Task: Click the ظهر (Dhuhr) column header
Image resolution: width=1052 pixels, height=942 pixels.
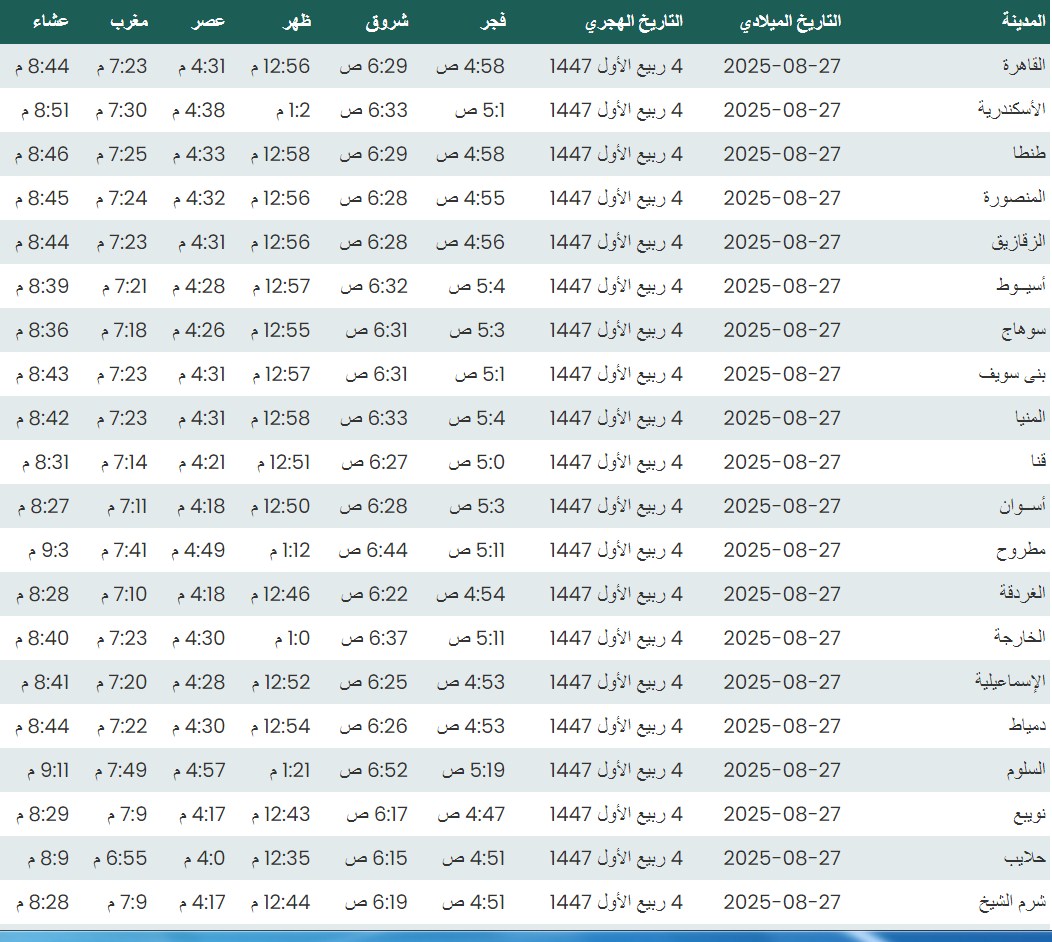Action: pyautogui.click(x=297, y=21)
